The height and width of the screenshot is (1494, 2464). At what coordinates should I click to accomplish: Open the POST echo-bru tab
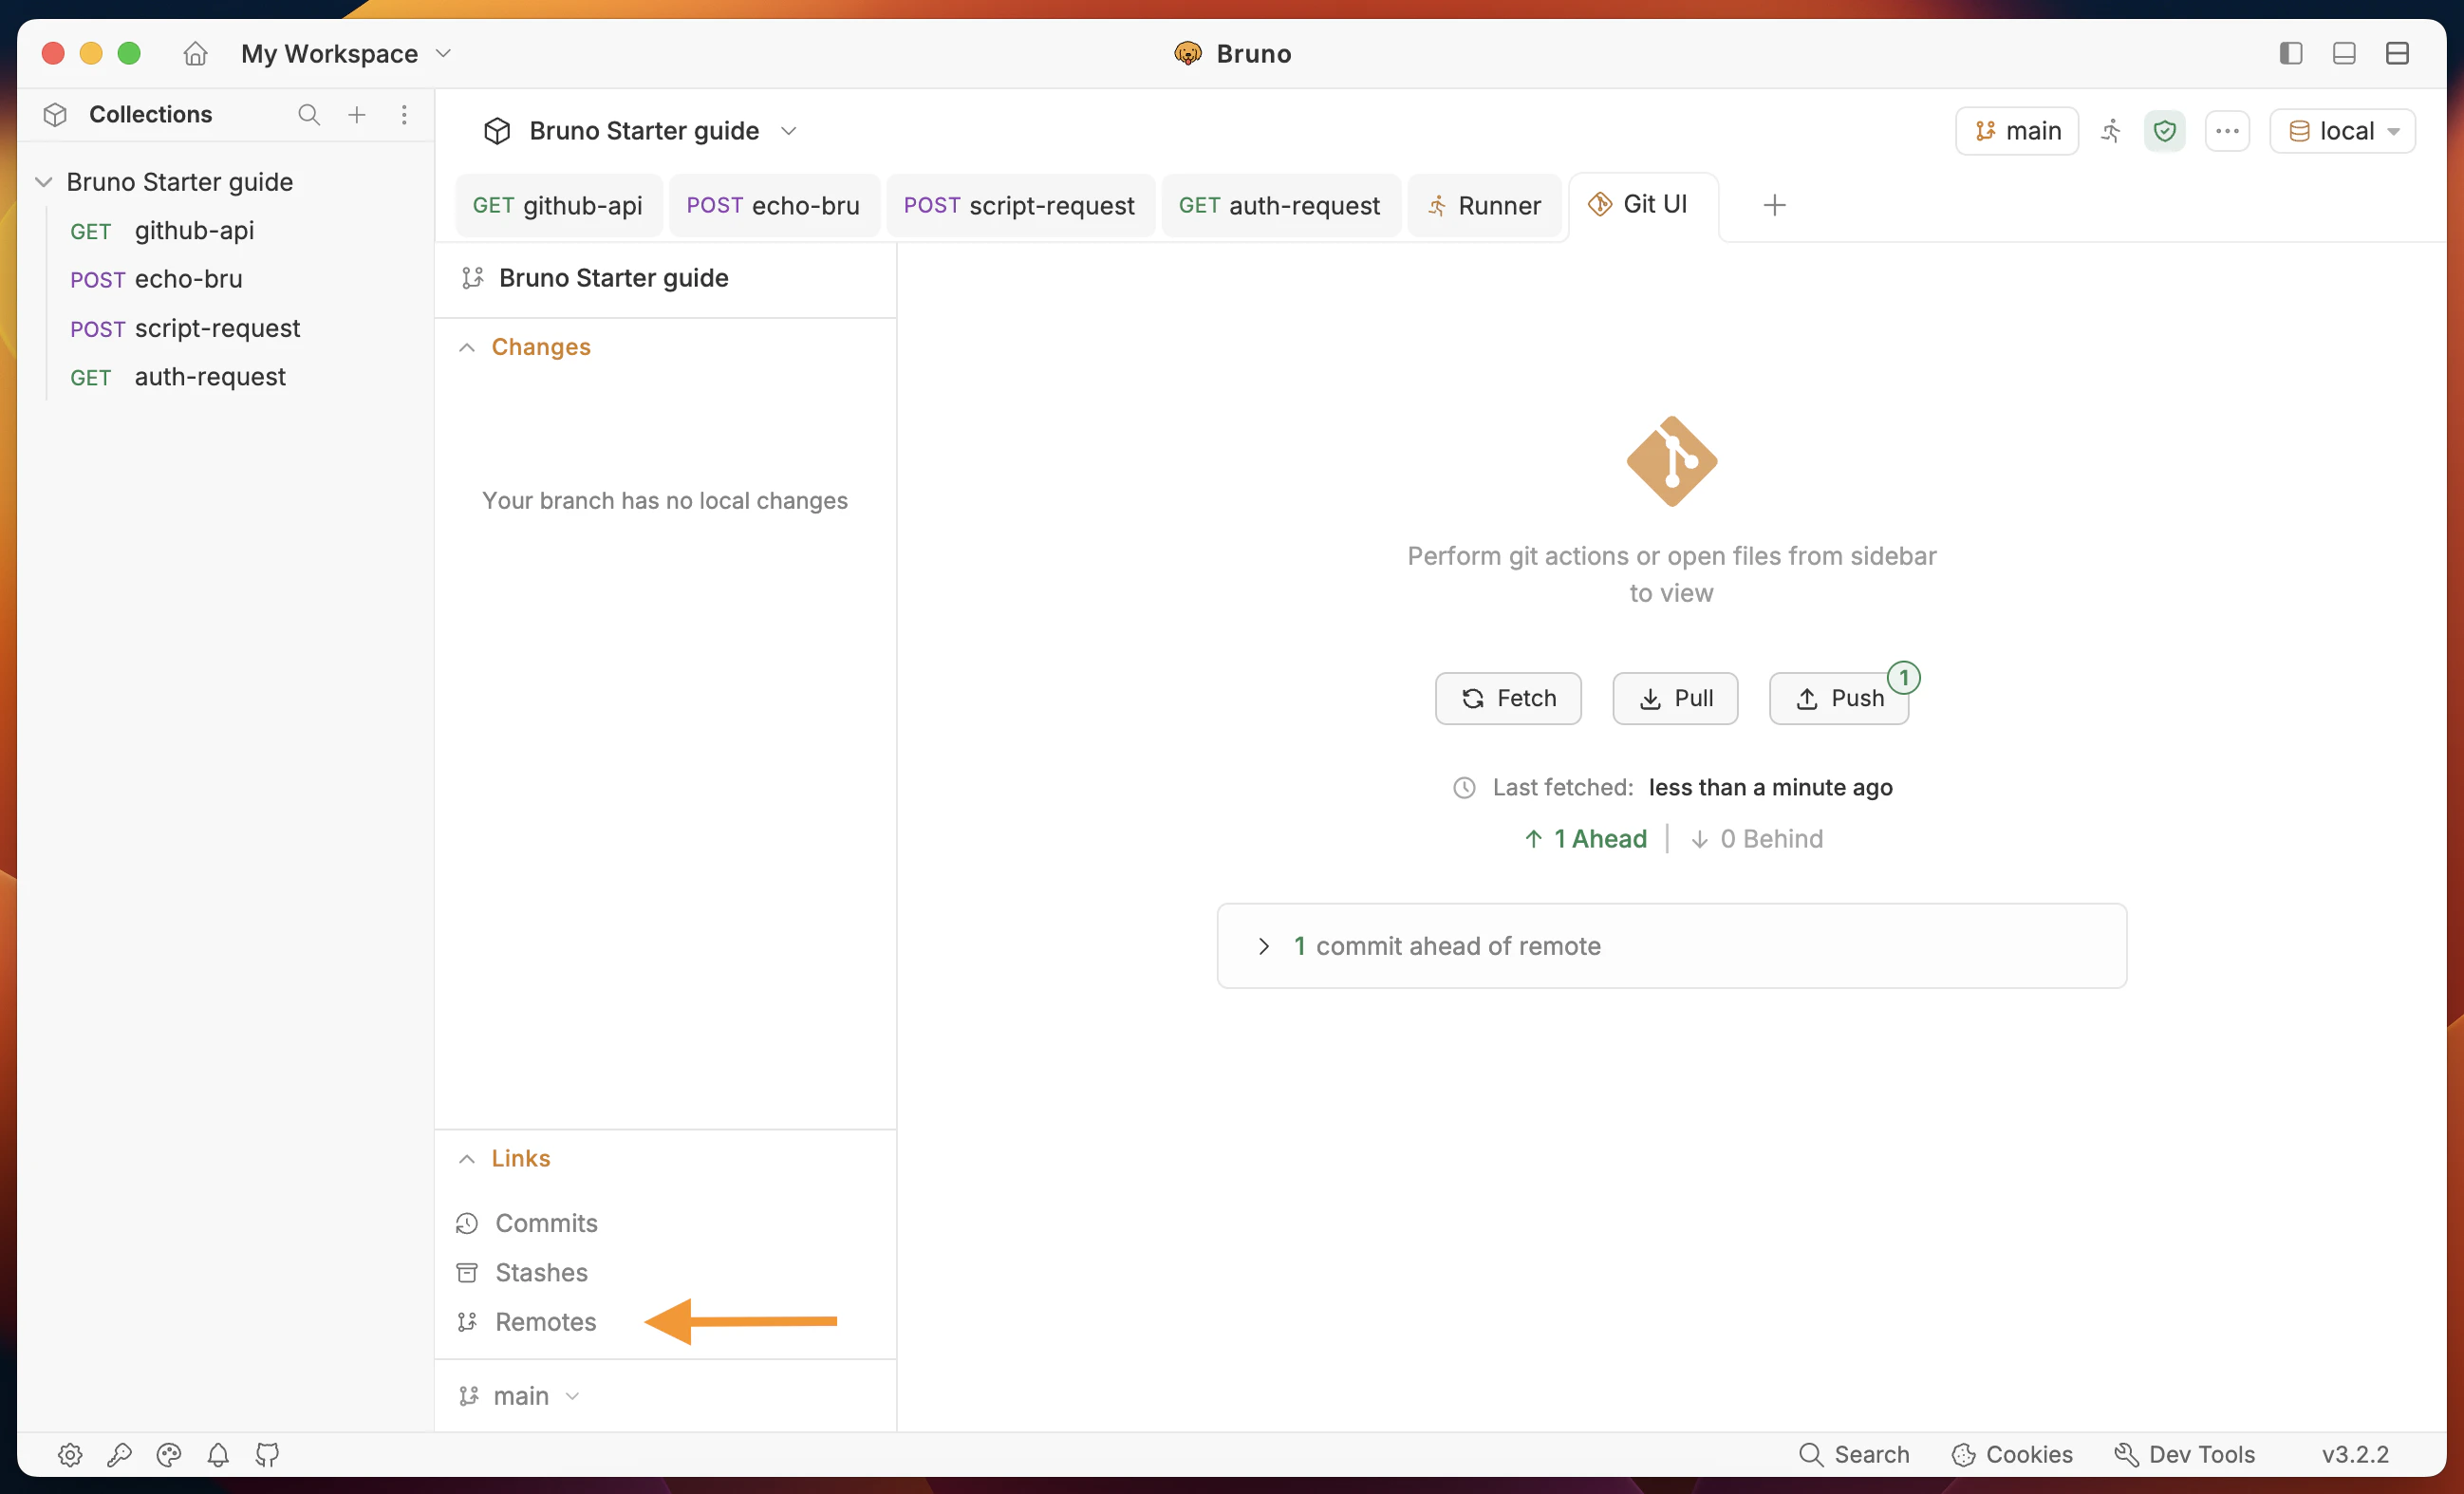773,206
